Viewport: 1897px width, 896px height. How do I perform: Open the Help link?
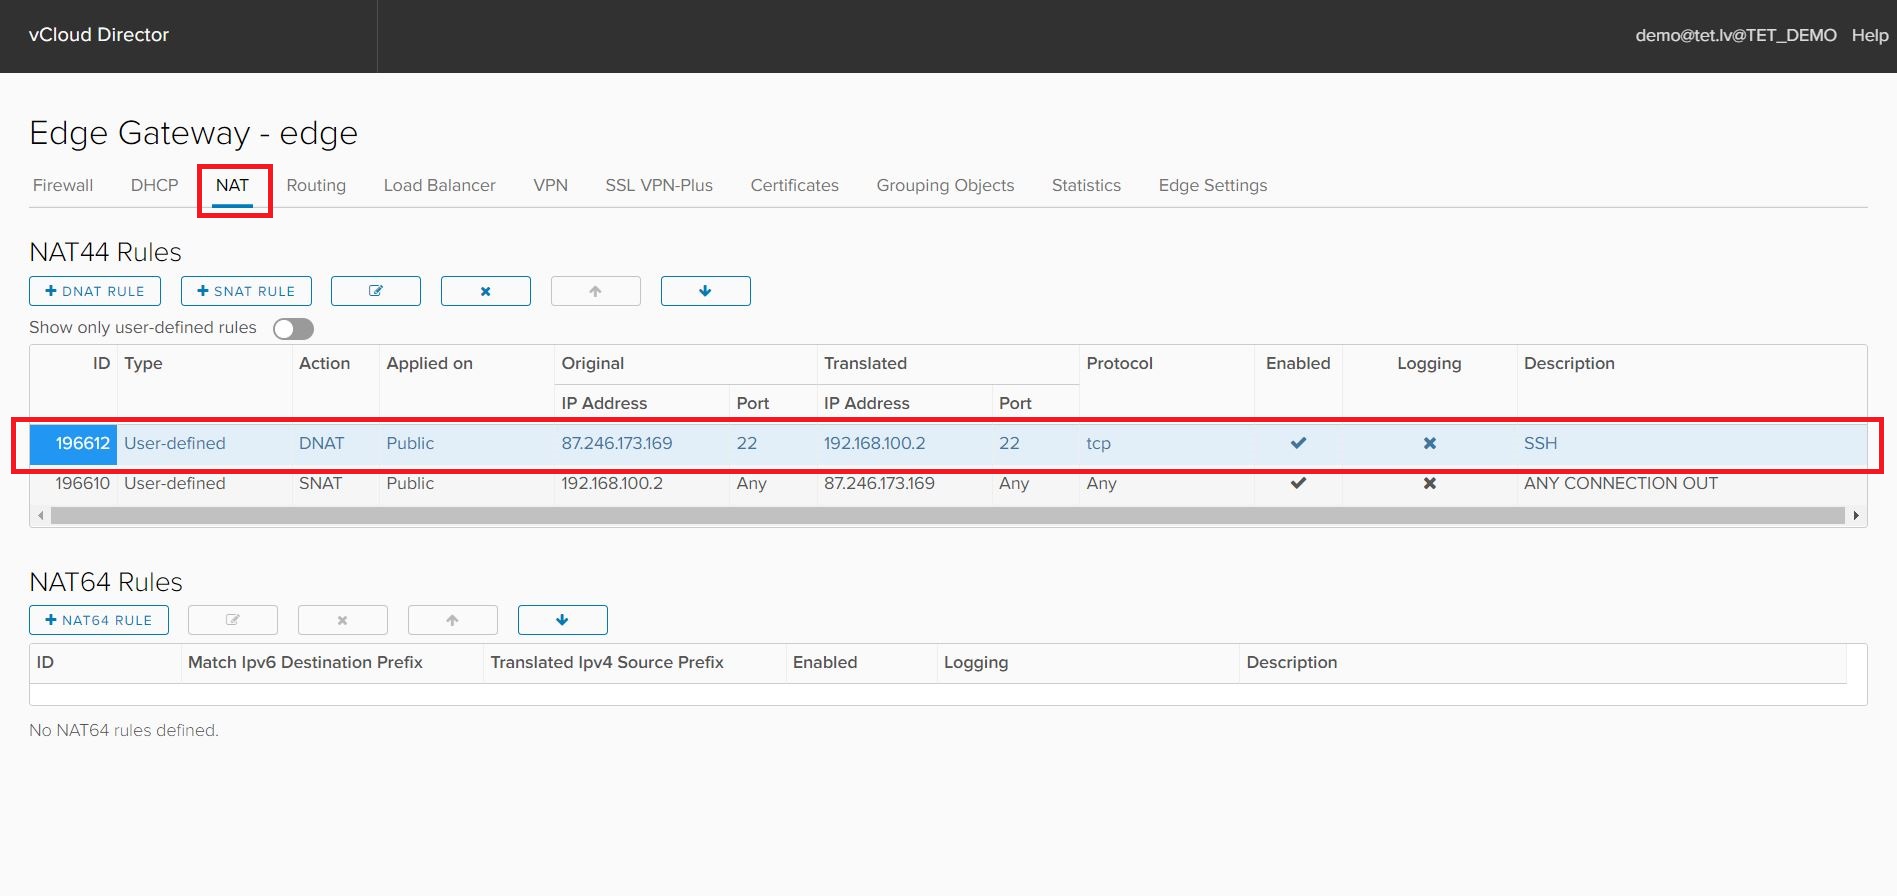(1870, 35)
